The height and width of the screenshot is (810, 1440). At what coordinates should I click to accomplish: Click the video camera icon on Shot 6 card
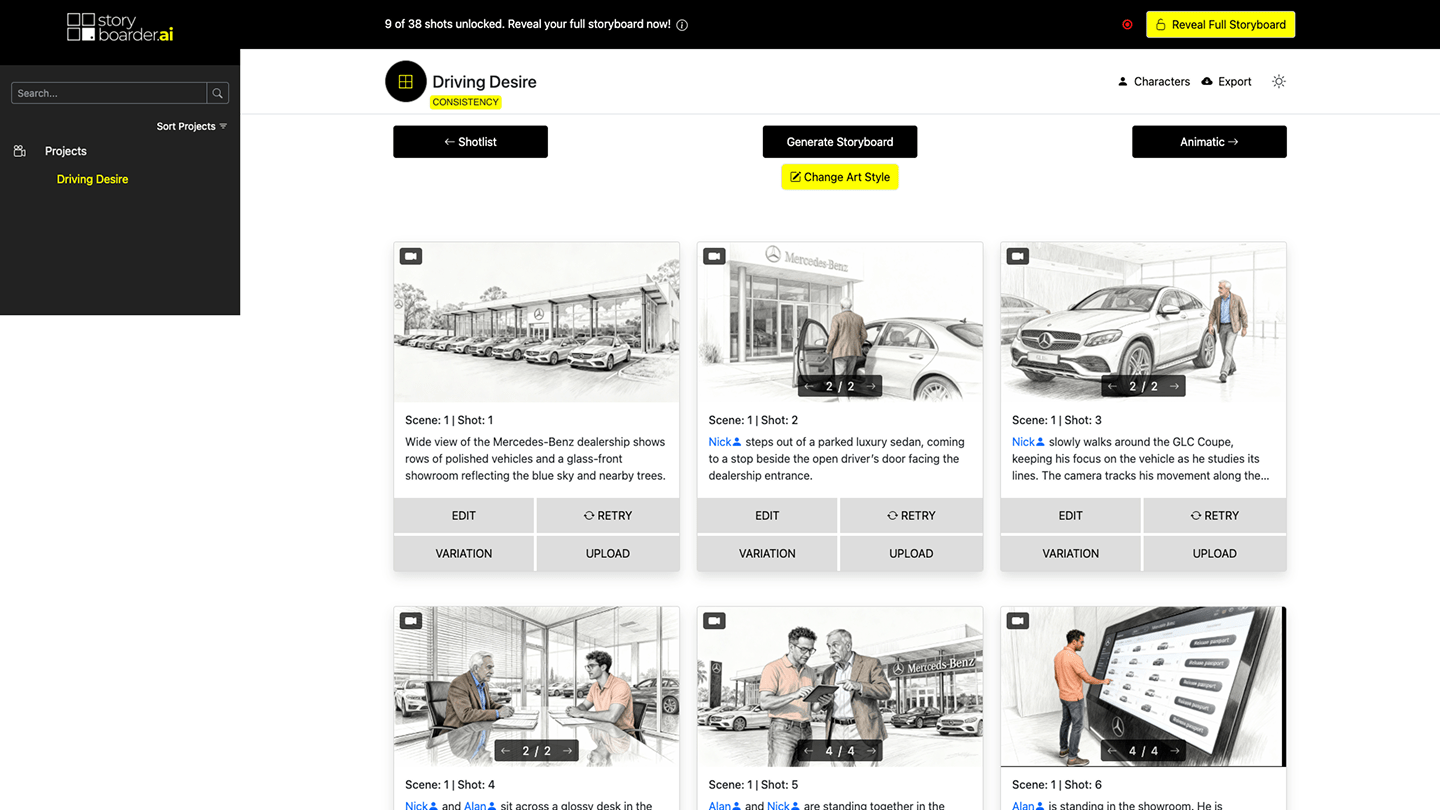(1017, 620)
